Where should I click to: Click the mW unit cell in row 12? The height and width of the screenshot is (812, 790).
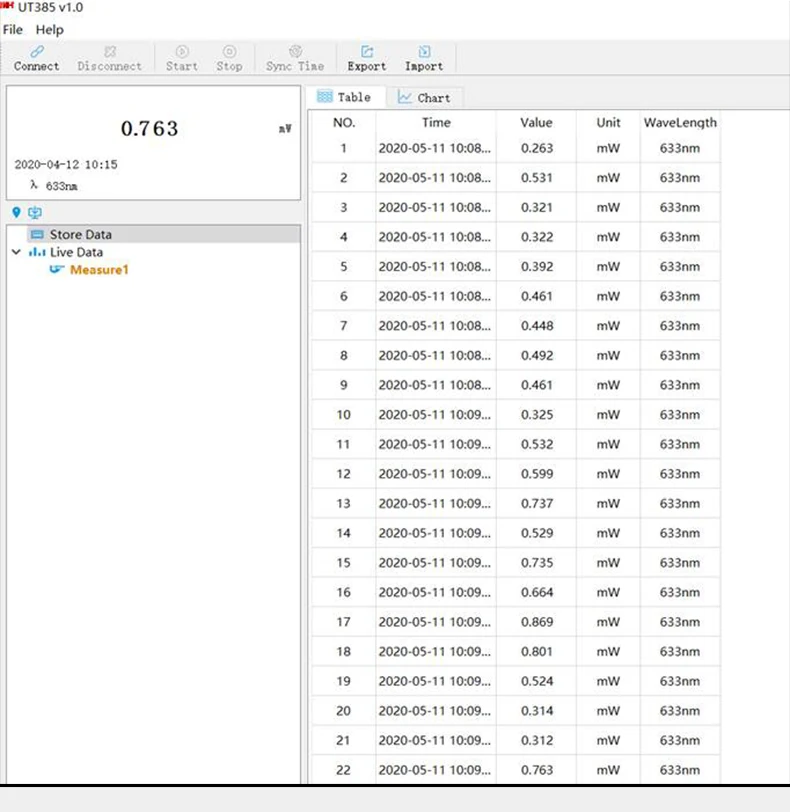[608, 473]
